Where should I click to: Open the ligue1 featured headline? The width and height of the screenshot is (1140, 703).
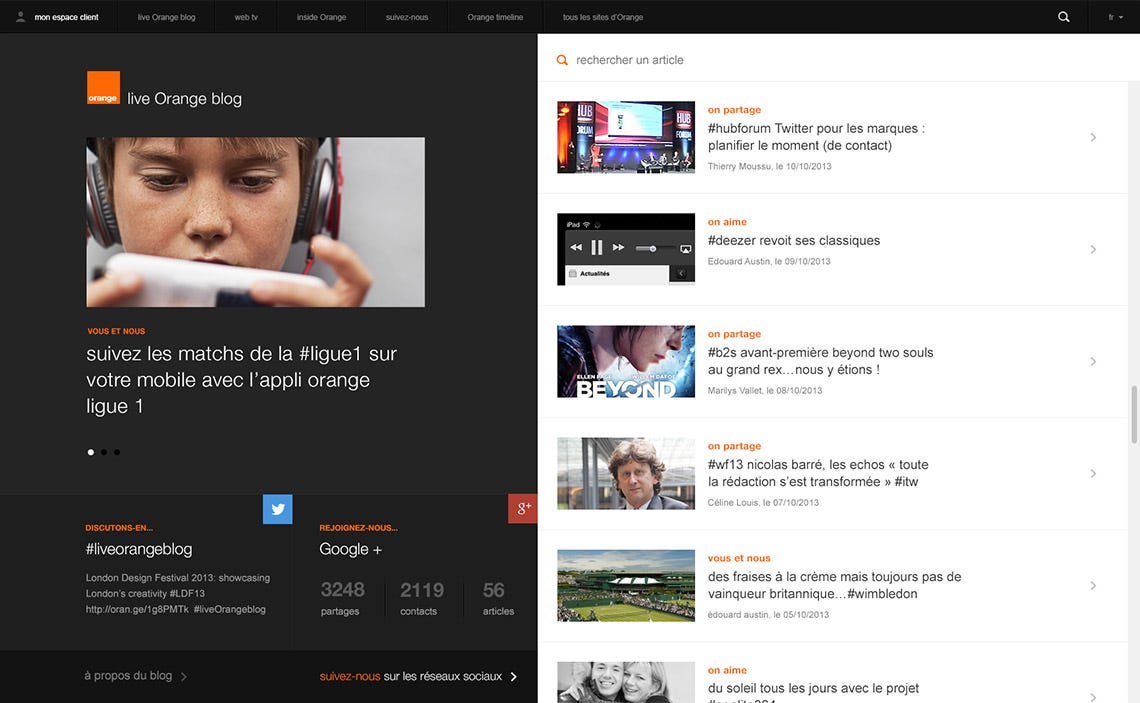[241, 379]
